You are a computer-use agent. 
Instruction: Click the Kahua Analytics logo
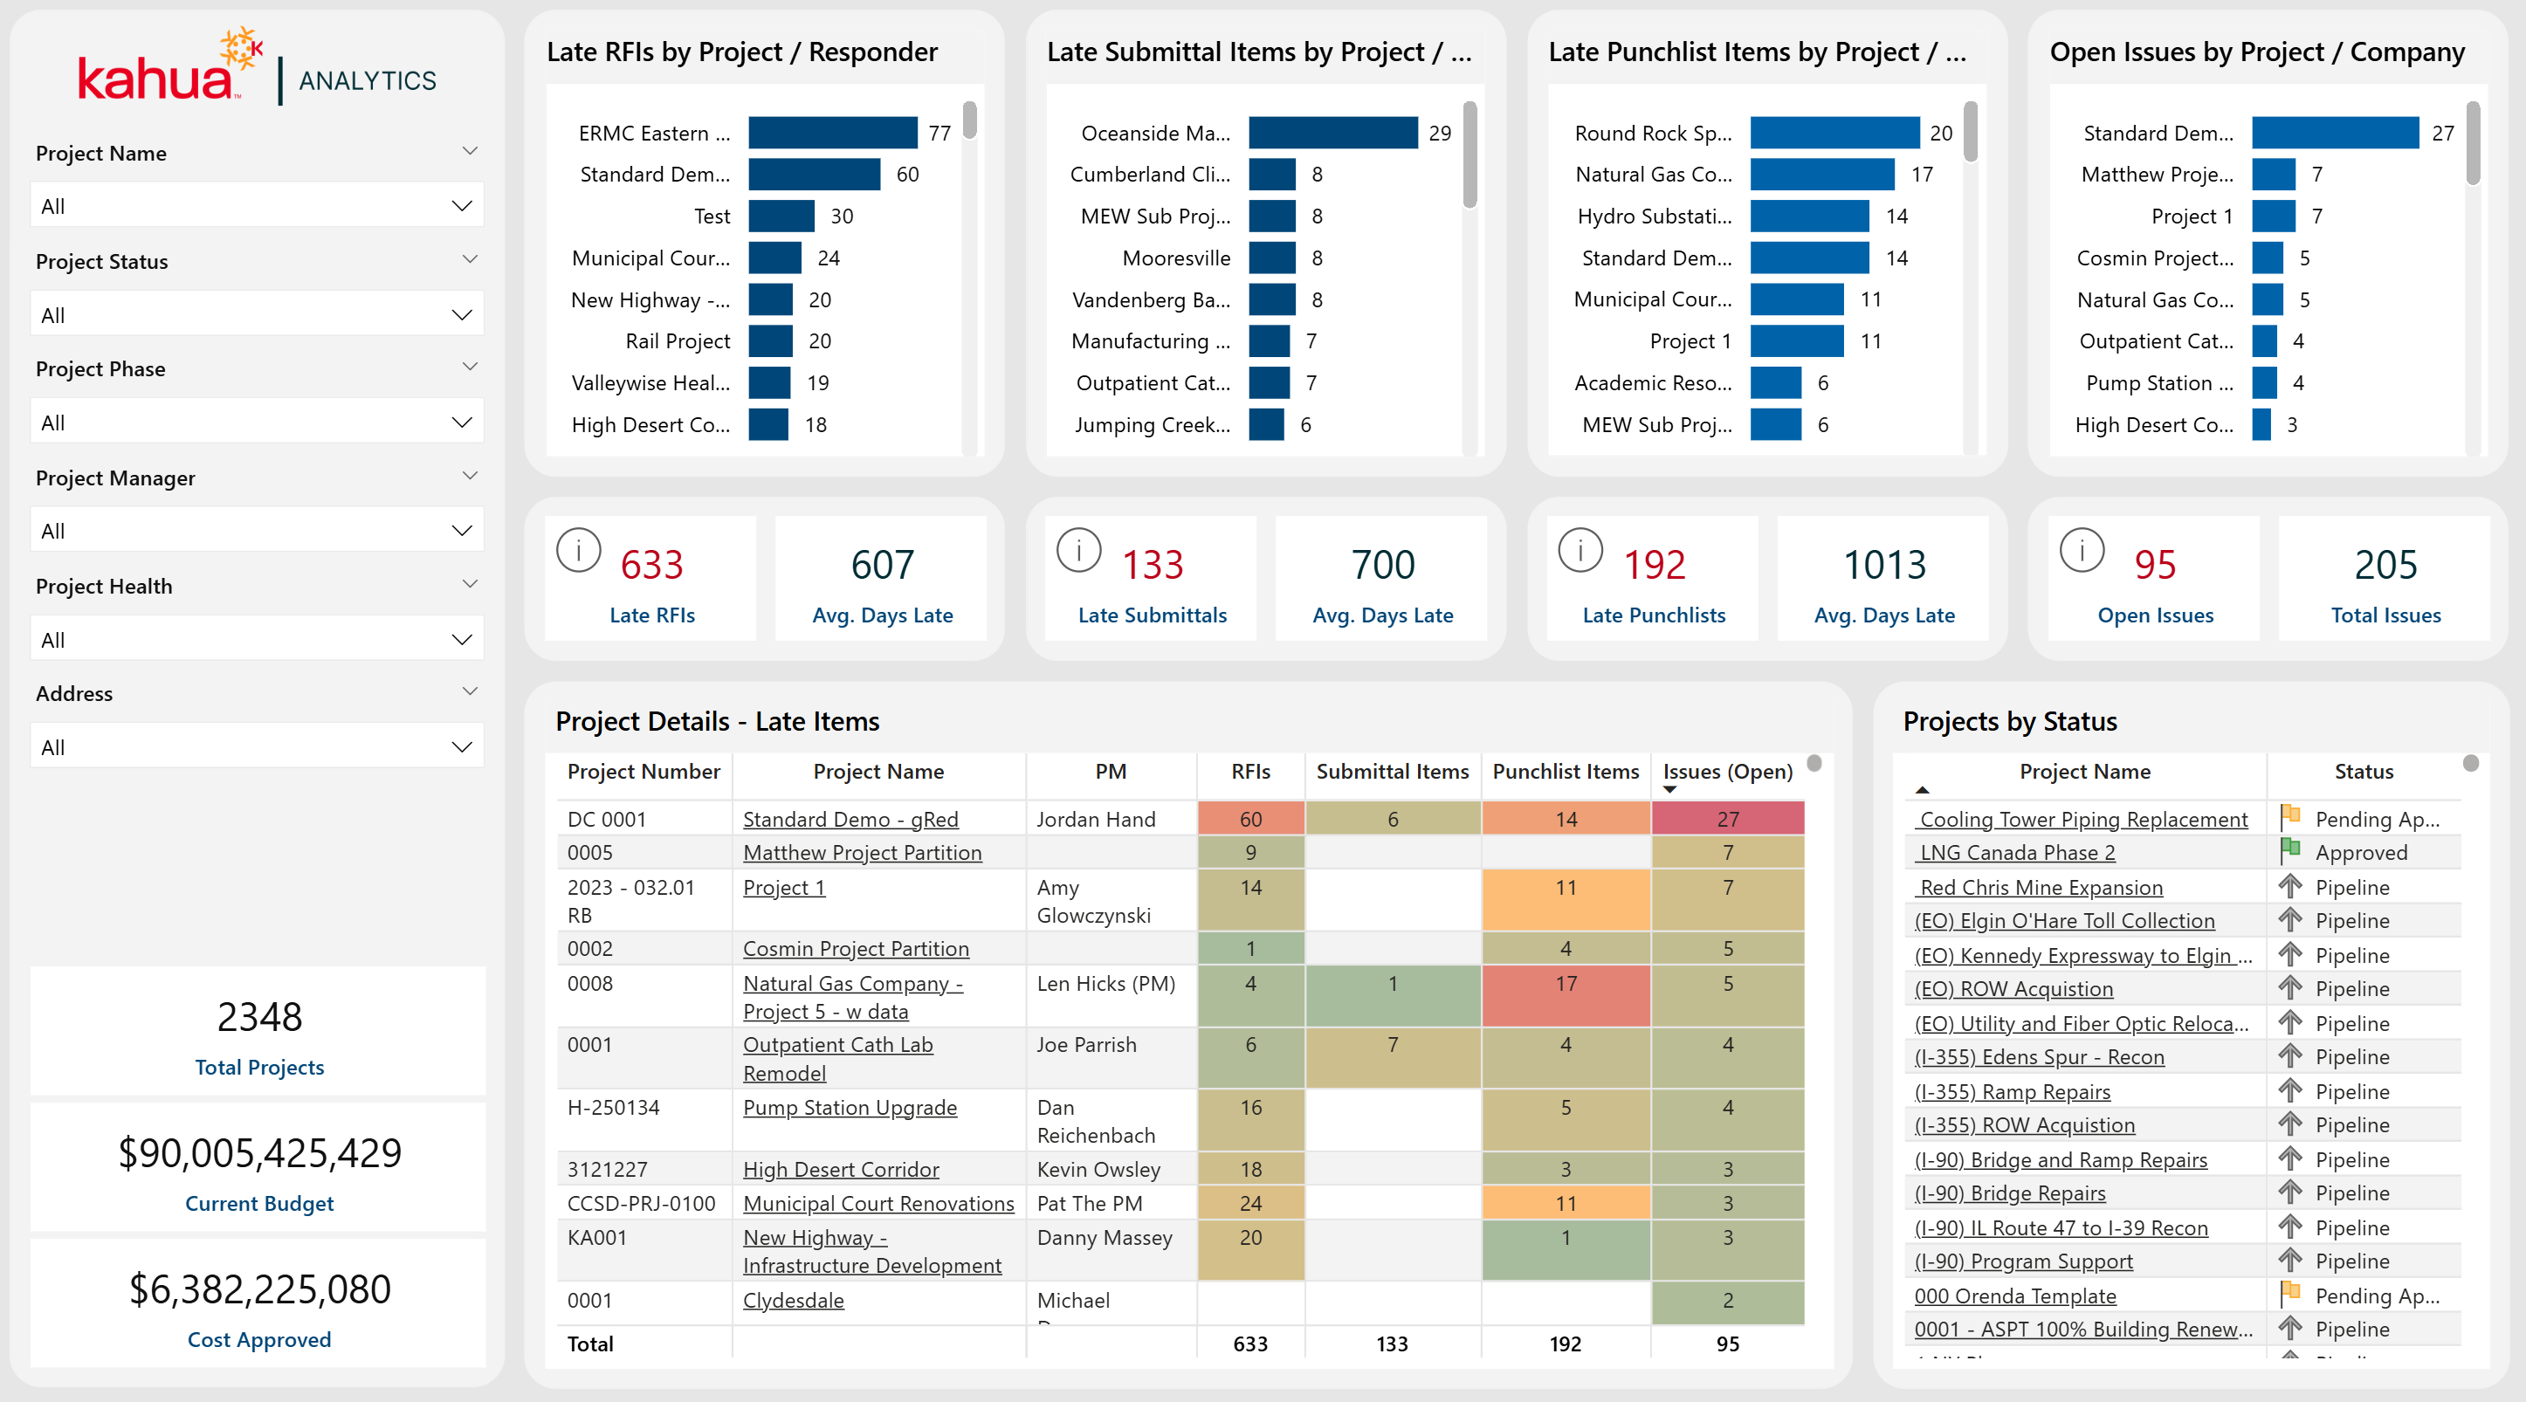pyautogui.click(x=257, y=68)
